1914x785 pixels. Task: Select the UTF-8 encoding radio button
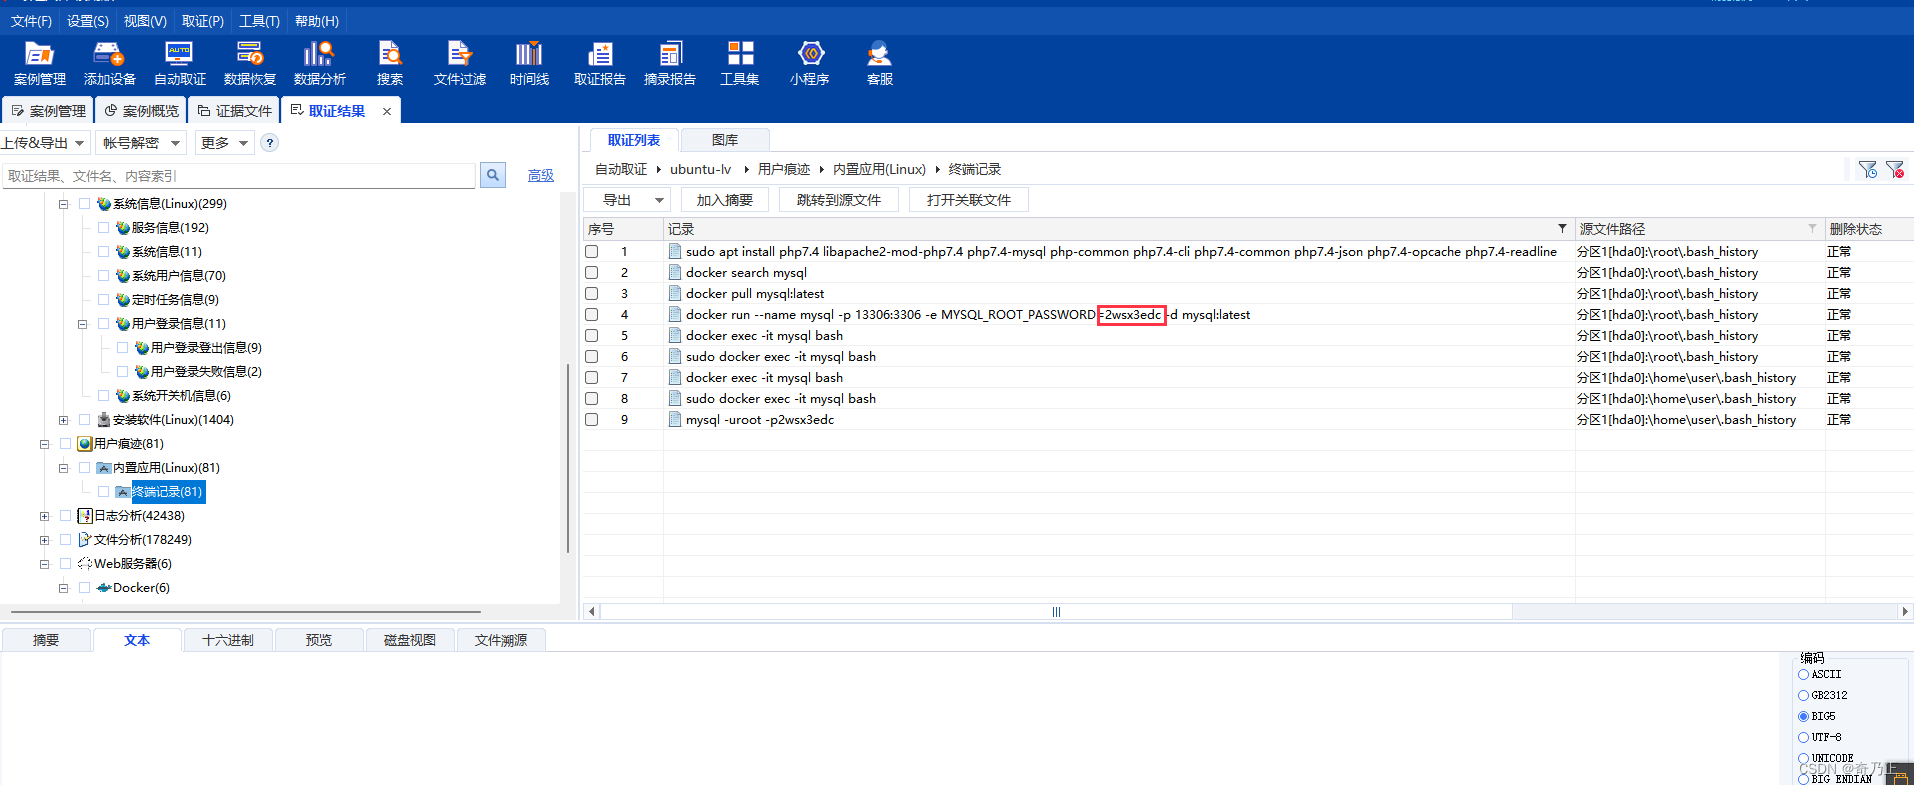coord(1804,738)
